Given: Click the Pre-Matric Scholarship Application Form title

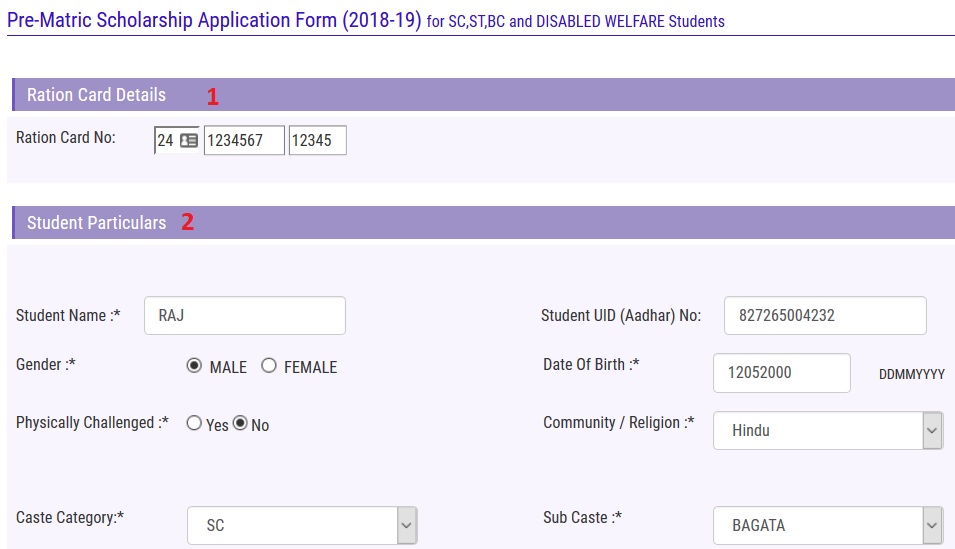Looking at the screenshot, I should click(214, 20).
